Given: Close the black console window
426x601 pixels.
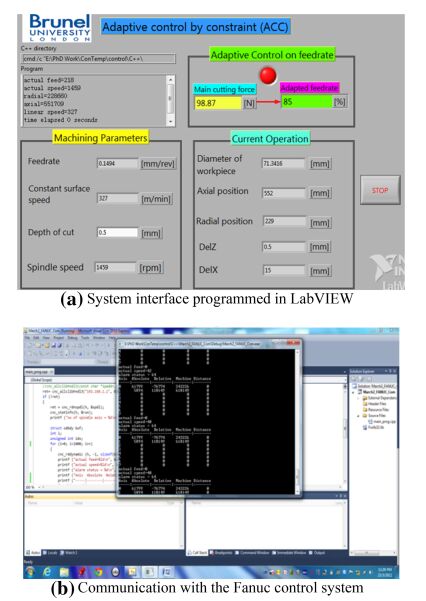Looking at the screenshot, I should point(293,343).
